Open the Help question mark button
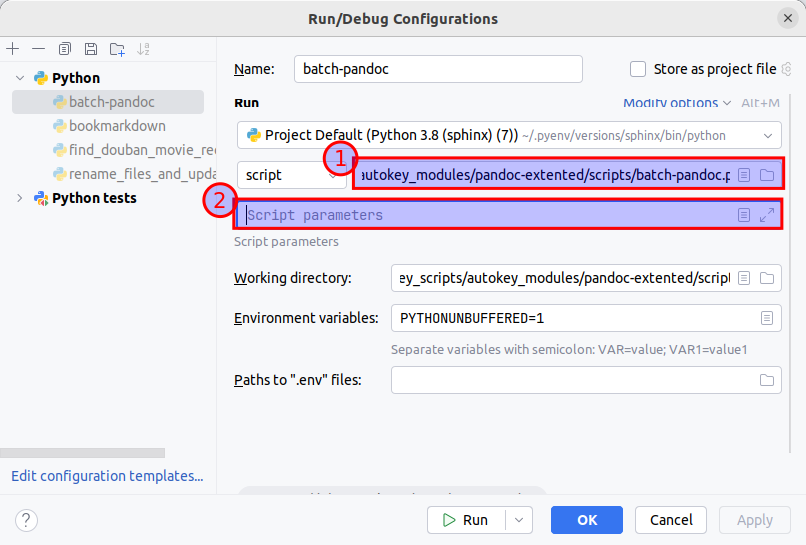 (x=27, y=520)
